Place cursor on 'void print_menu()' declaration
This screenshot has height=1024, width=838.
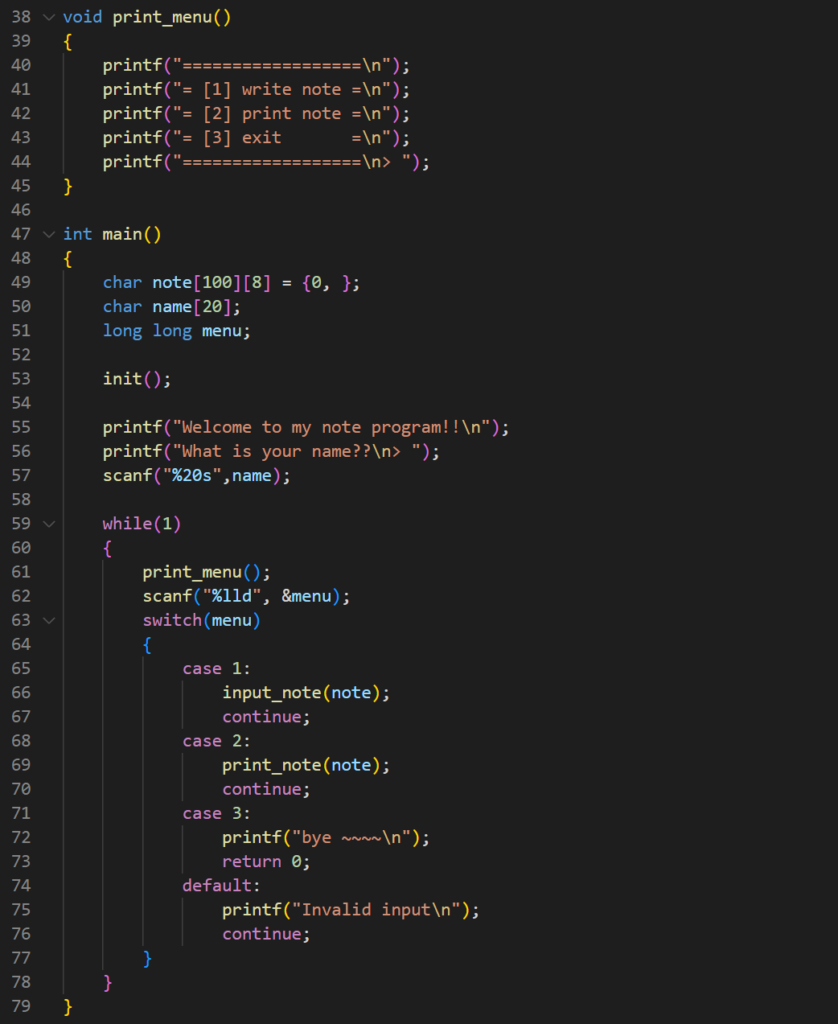(x=147, y=17)
